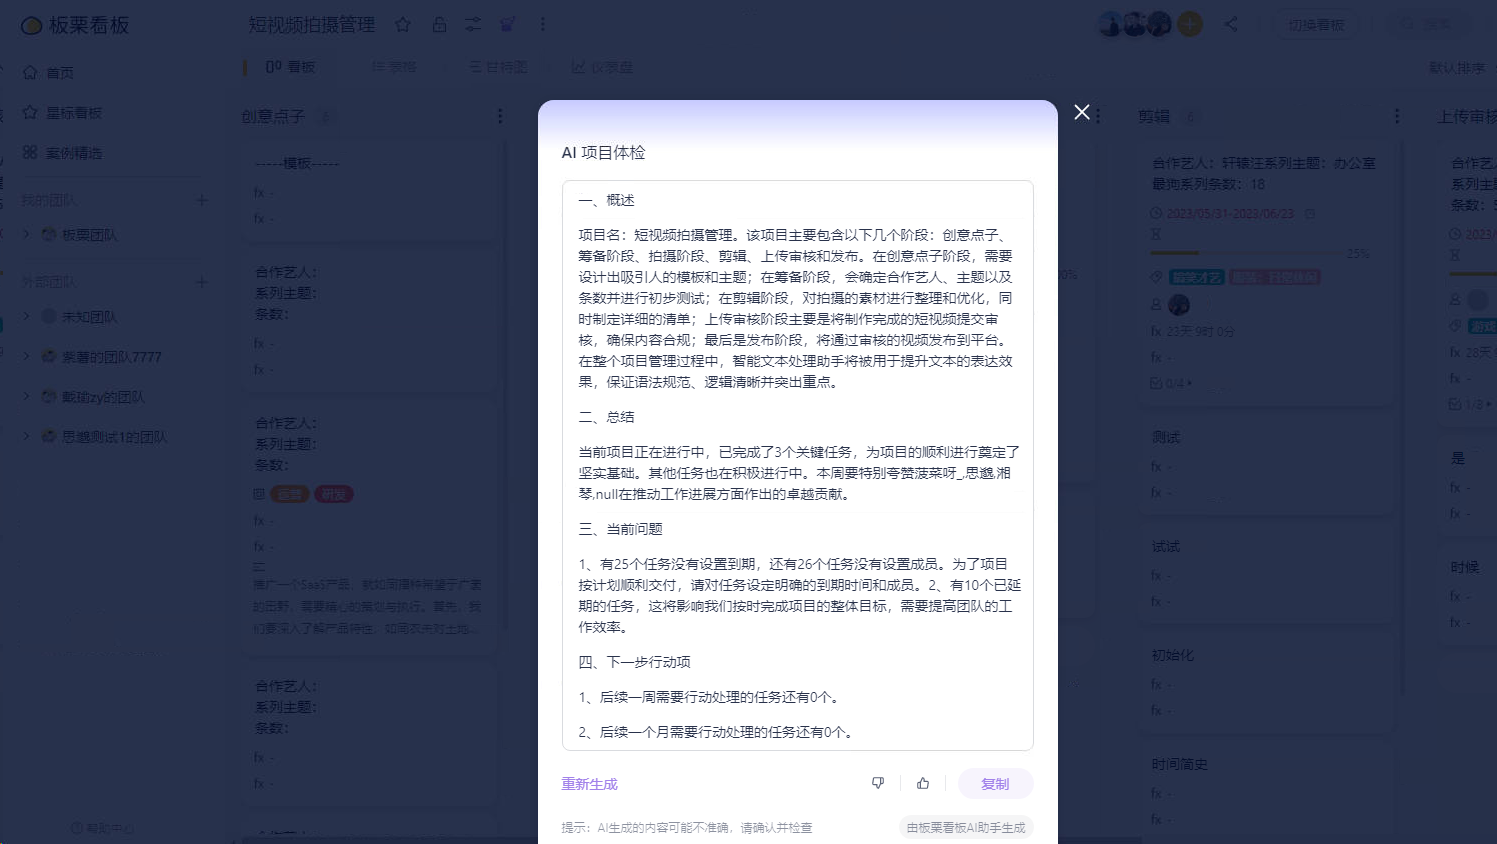Add a team next to 我的团队
Viewport: 1497px width, 844px height.
coord(201,200)
